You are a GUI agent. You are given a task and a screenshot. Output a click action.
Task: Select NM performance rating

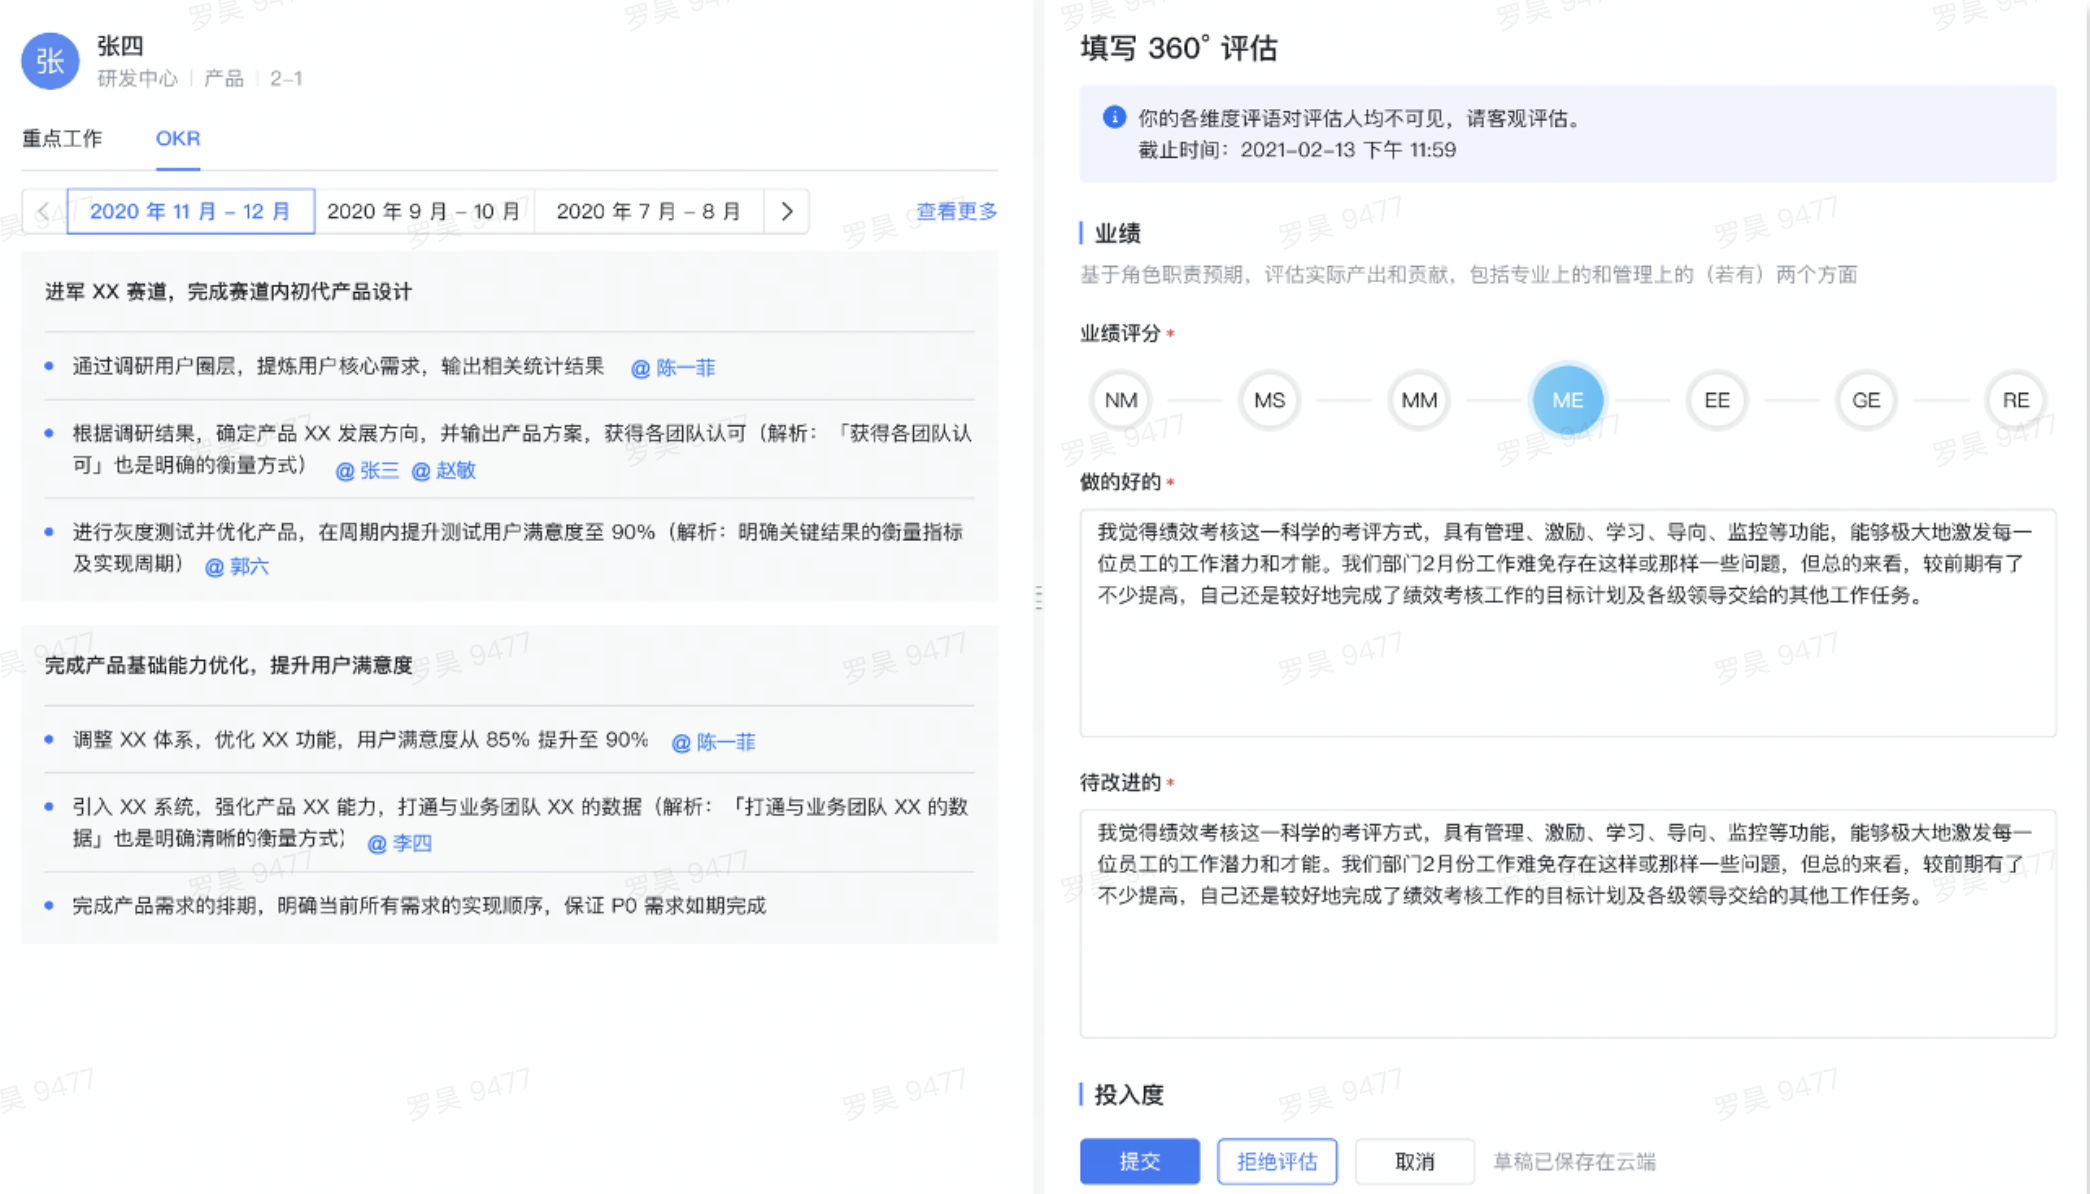(x=1120, y=400)
